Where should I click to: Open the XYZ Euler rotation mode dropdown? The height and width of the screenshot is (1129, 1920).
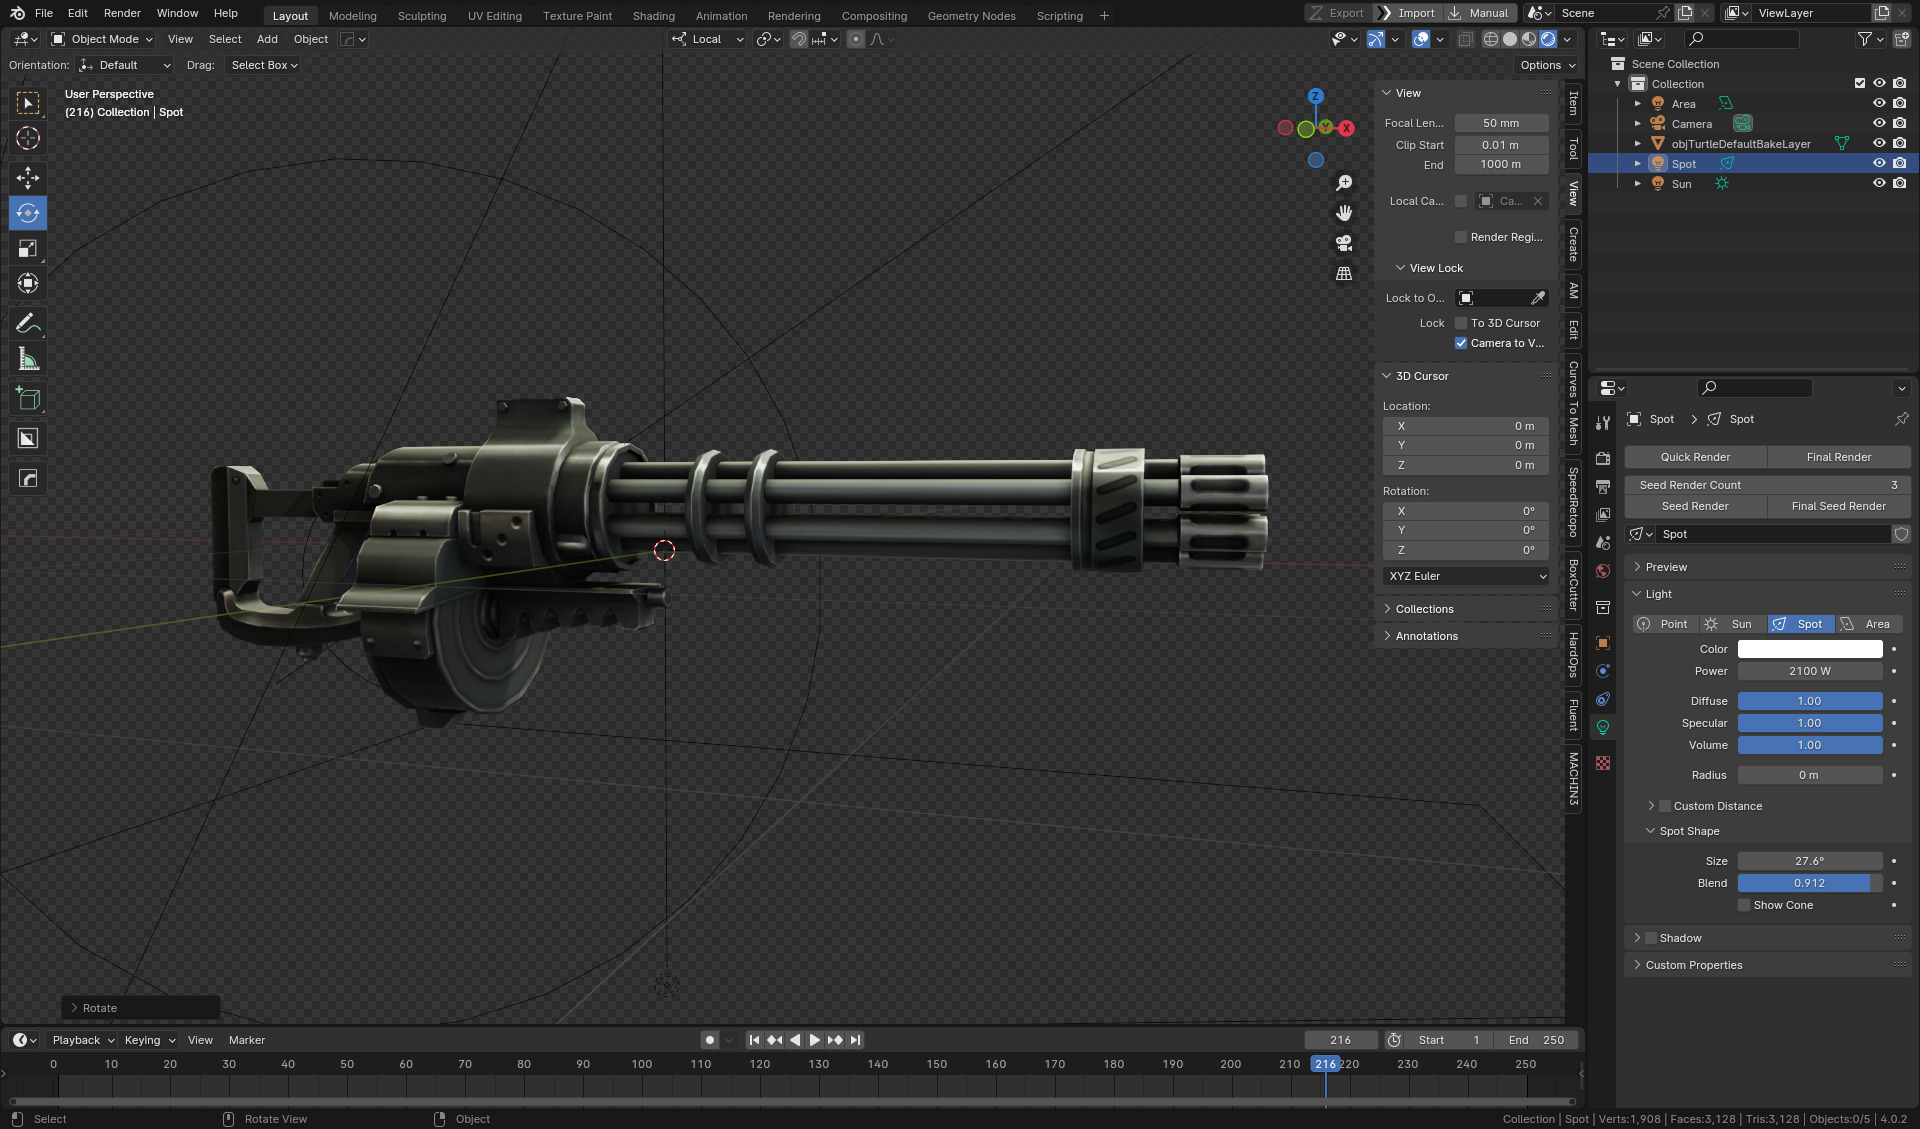tap(1466, 576)
